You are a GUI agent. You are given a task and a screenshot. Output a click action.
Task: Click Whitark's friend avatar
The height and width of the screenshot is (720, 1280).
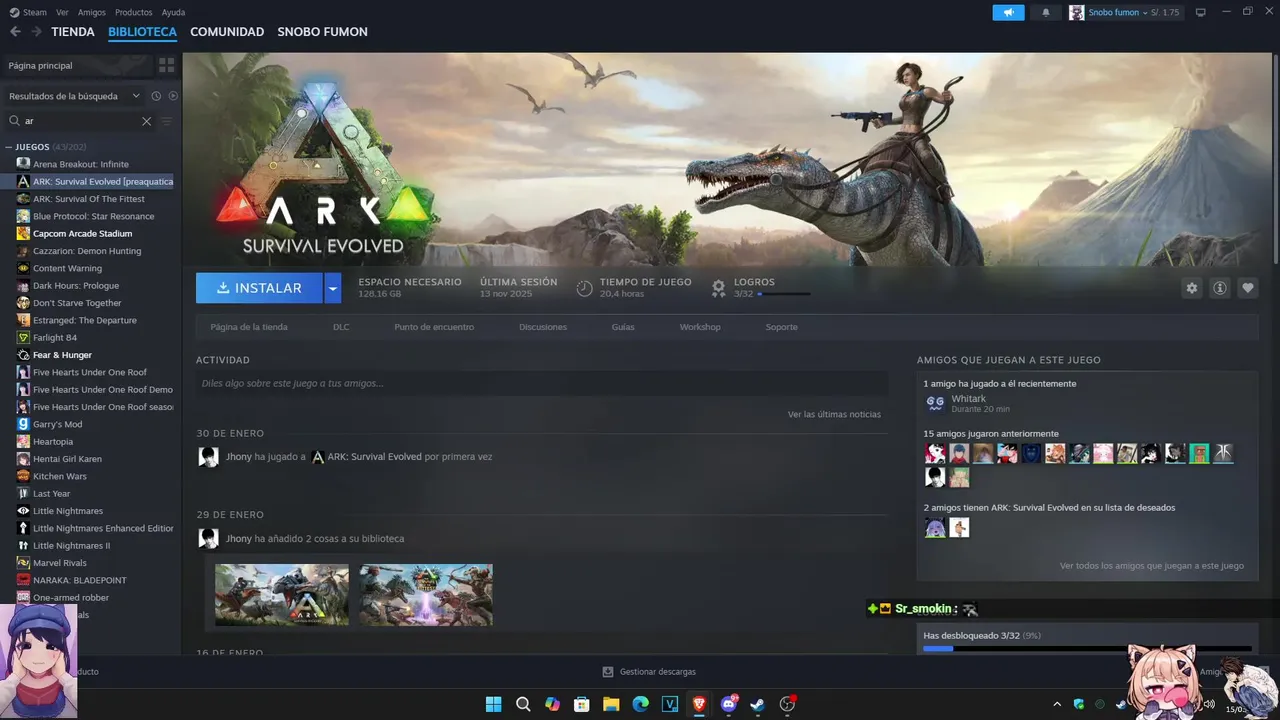coord(935,403)
